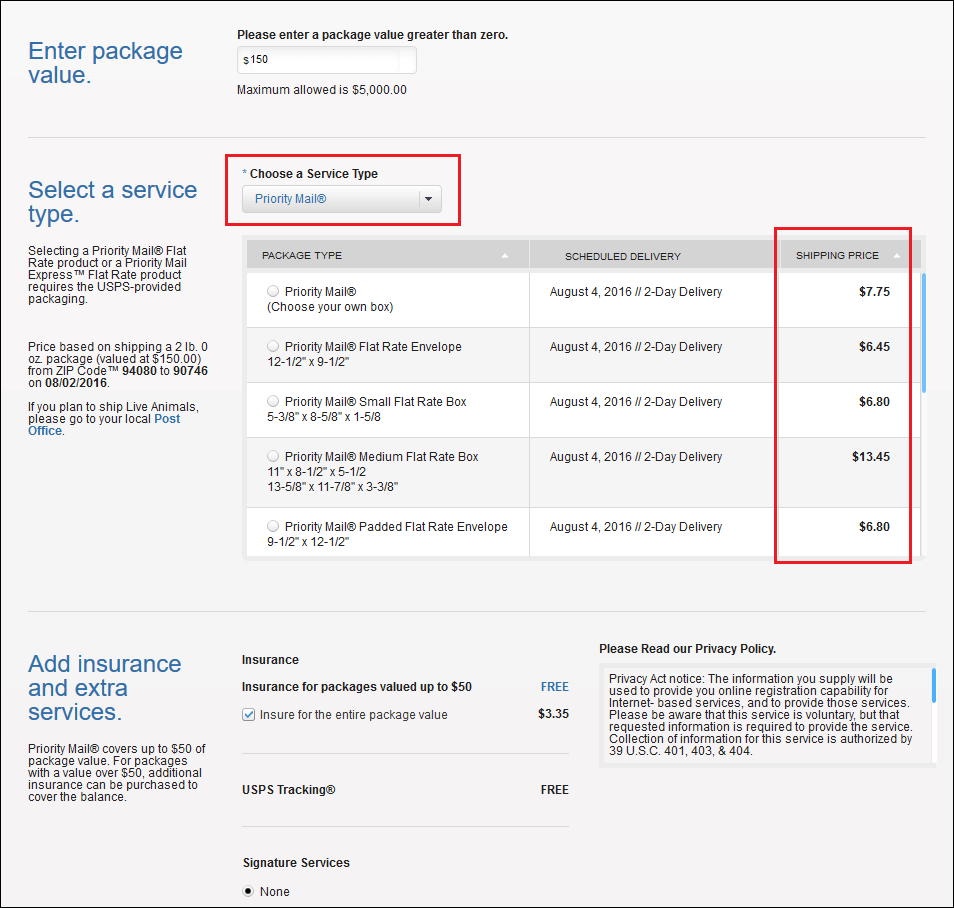
Task: Sort table by Shipping Price column
Action: click(x=848, y=256)
